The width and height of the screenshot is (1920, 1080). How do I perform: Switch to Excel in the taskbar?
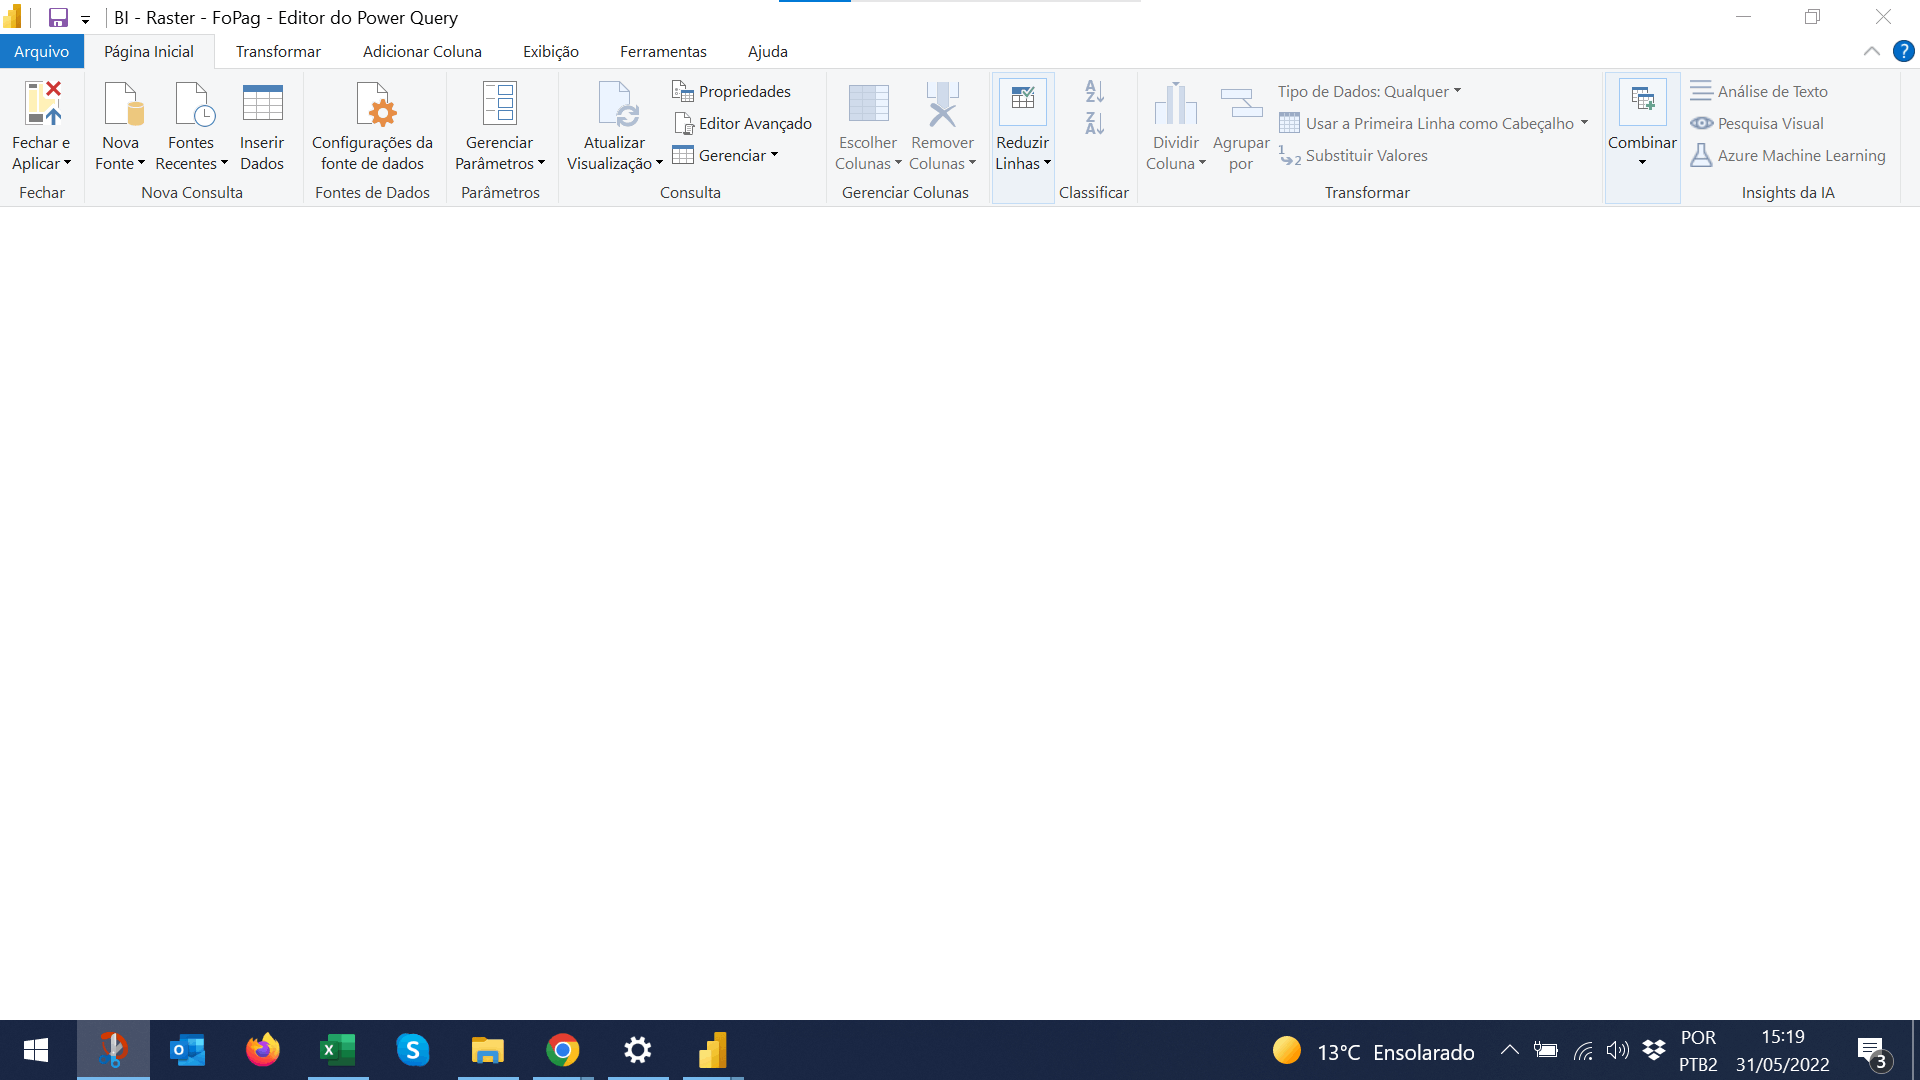coord(337,1050)
